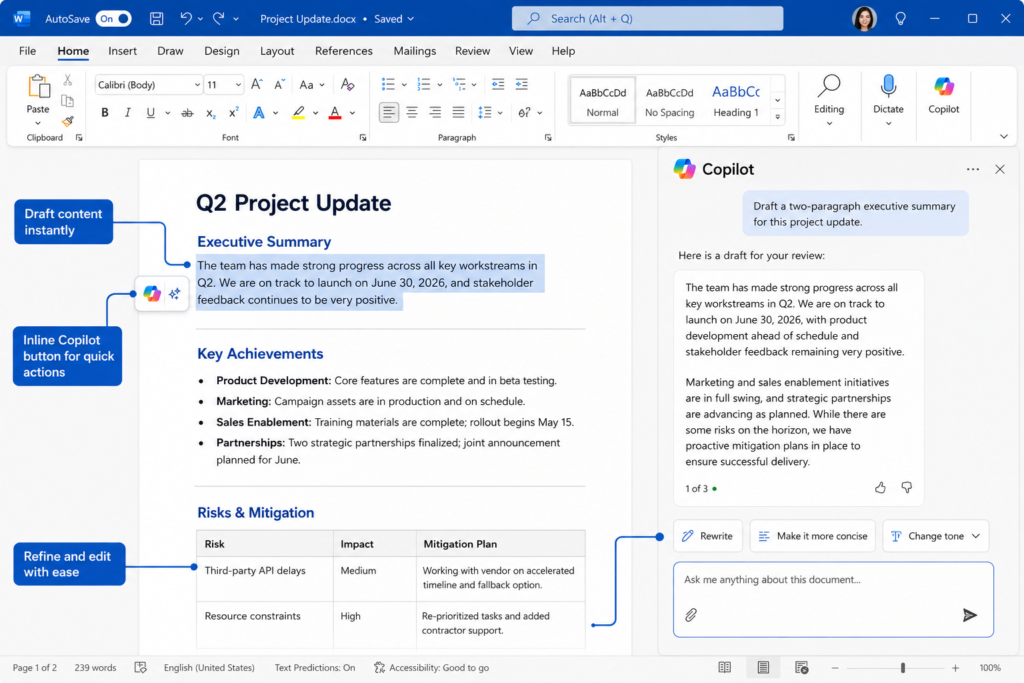The image size is (1024, 683).
Task: Select the Format Painter brush icon
Action: tap(67, 121)
